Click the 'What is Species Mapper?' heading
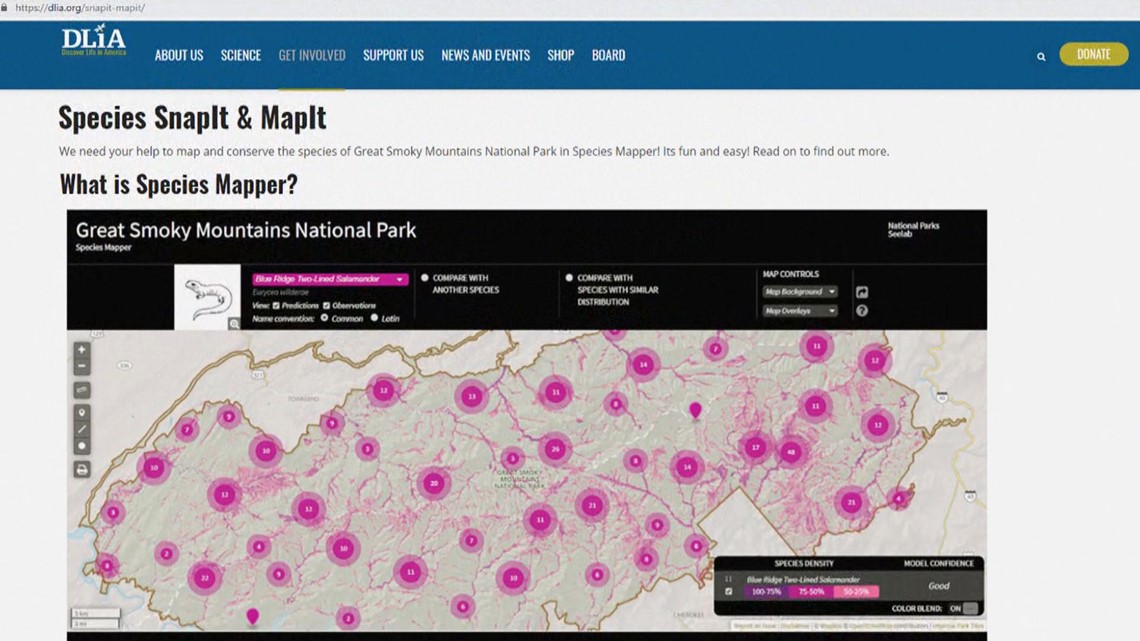This screenshot has width=1140, height=641. [x=179, y=185]
